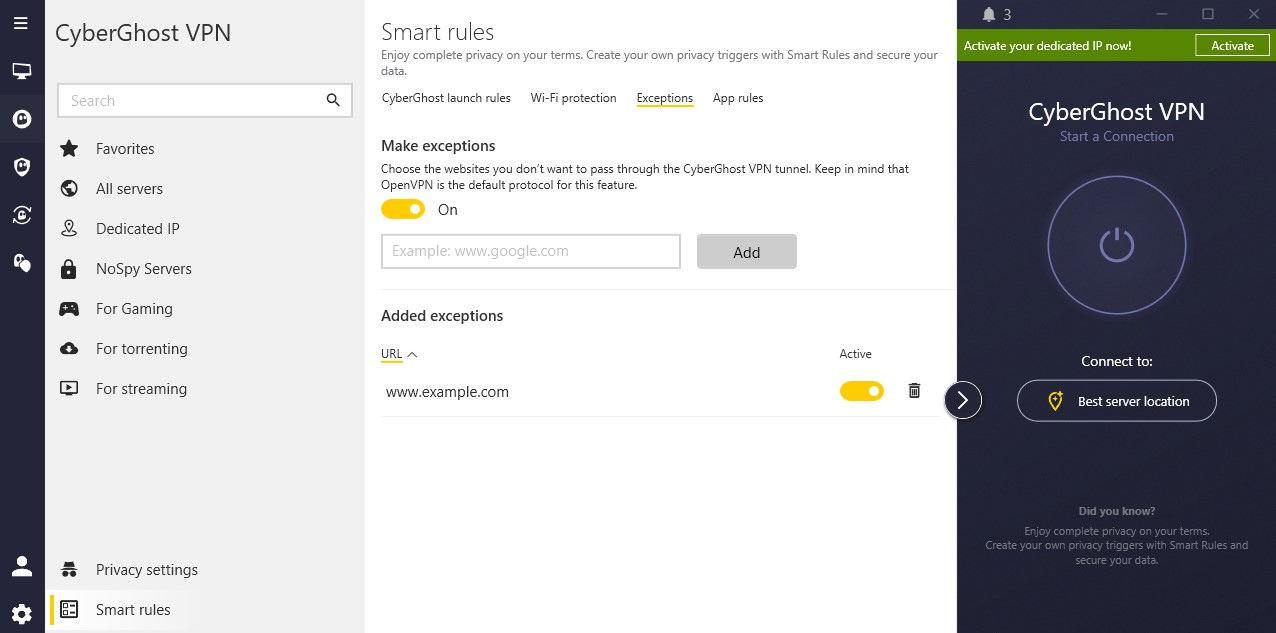Click the For streaming play icon
The image size is (1276, 633).
pyautogui.click(x=69, y=389)
